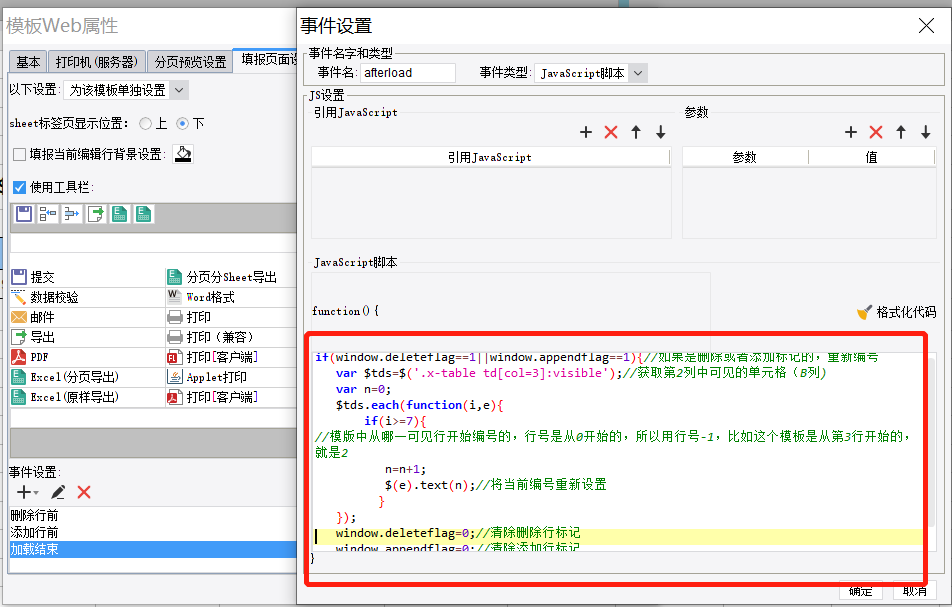The image size is (952, 607).
Task: Click the red X to delete a parameter
Action: coord(876,132)
